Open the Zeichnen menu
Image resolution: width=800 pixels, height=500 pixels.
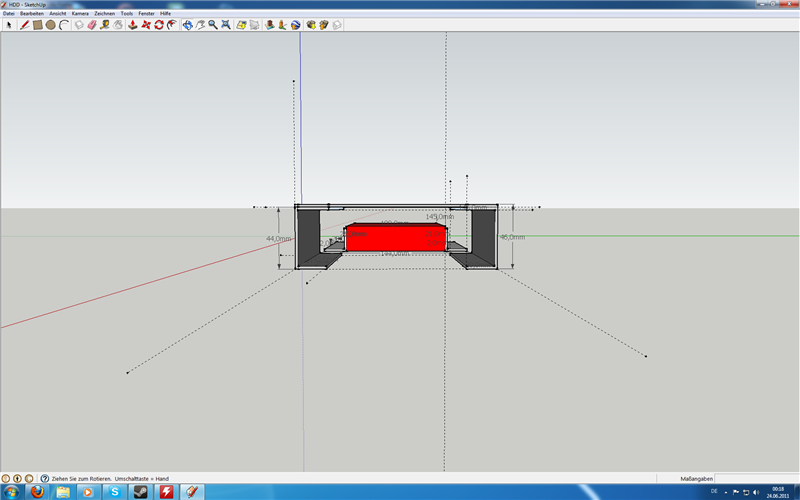(x=105, y=14)
